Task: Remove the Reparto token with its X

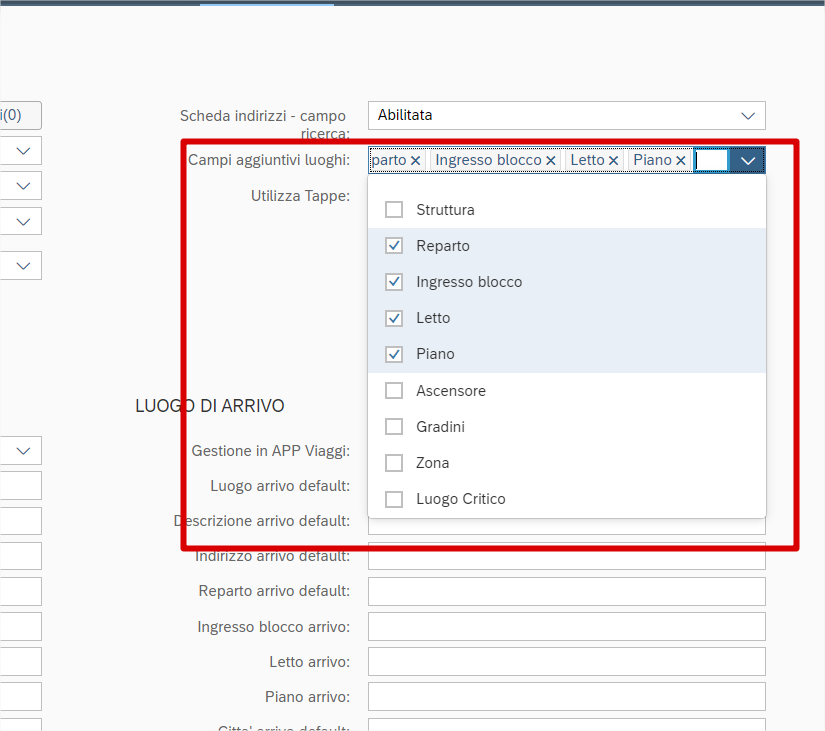Action: (x=415, y=160)
